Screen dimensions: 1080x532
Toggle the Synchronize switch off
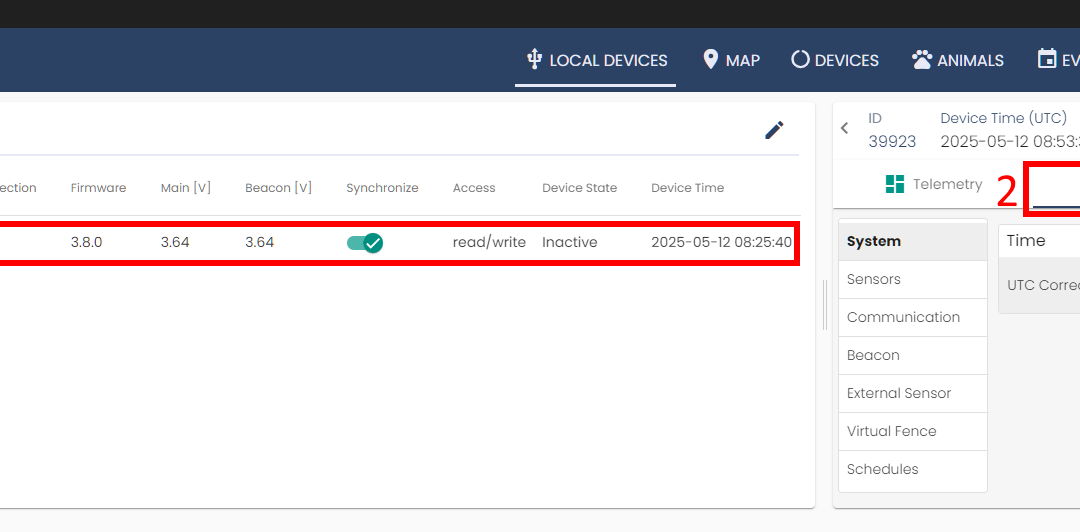click(365, 242)
